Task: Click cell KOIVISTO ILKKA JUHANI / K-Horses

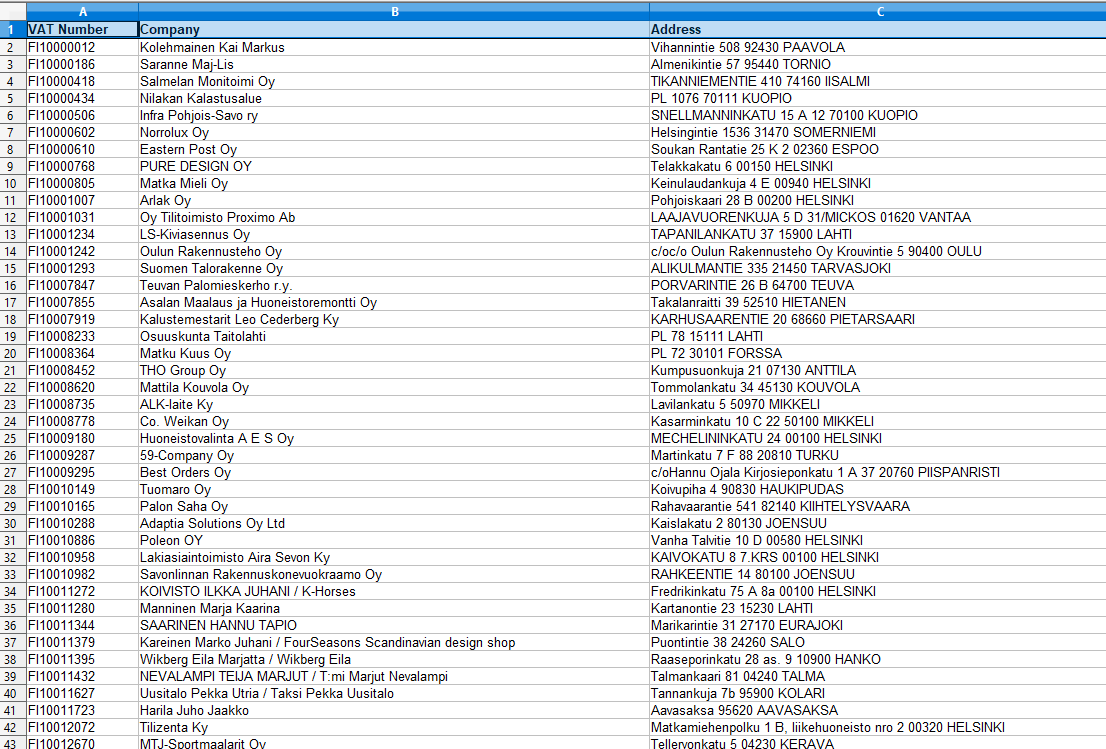Action: coord(394,592)
